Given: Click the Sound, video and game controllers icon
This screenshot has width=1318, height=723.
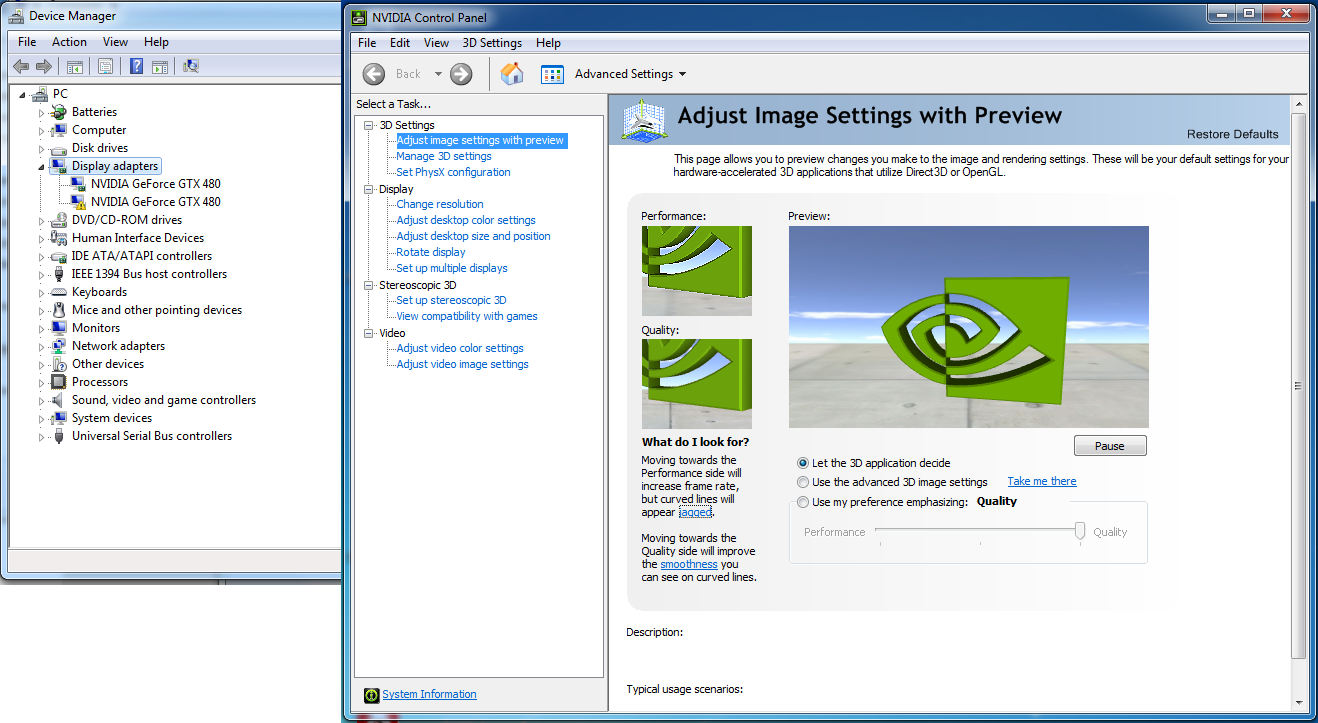Looking at the screenshot, I should click(x=59, y=400).
